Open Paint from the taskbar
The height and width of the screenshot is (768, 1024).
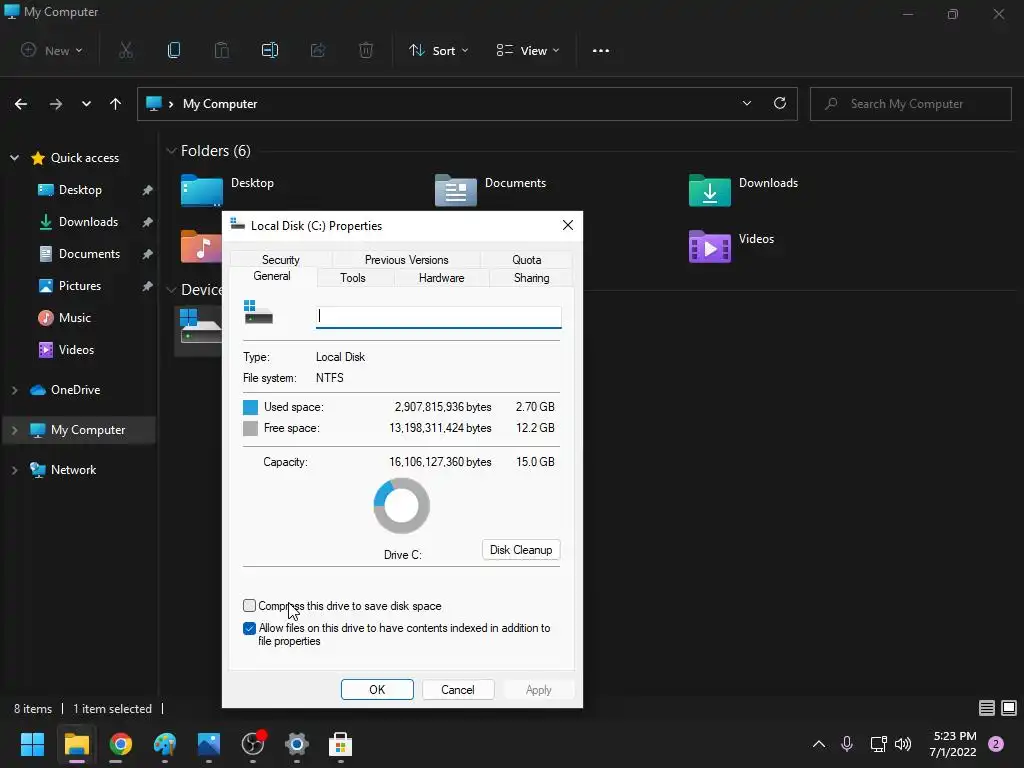[165, 744]
